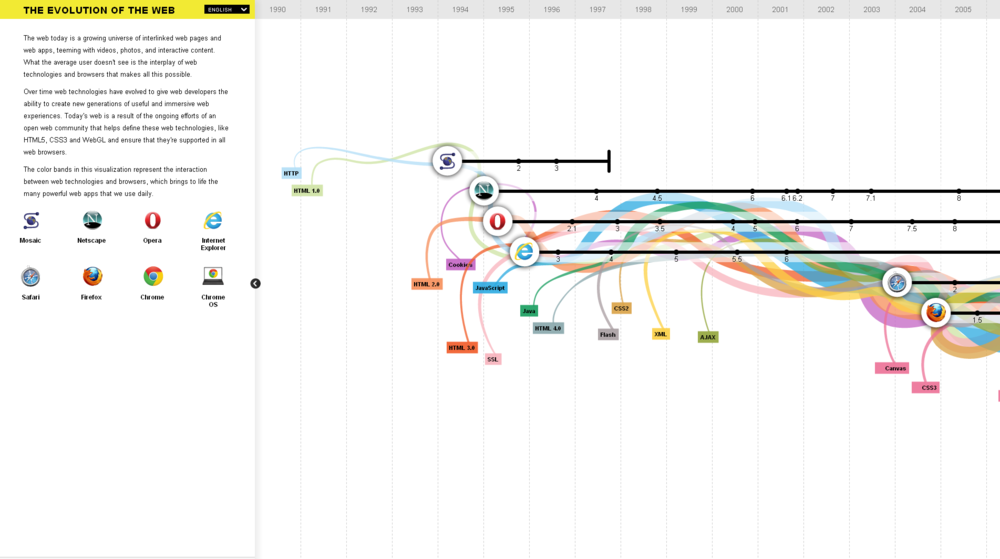Image resolution: width=1000 pixels, height=559 pixels.
Task: Select the Netscape icon in the legend
Action: [x=92, y=221]
